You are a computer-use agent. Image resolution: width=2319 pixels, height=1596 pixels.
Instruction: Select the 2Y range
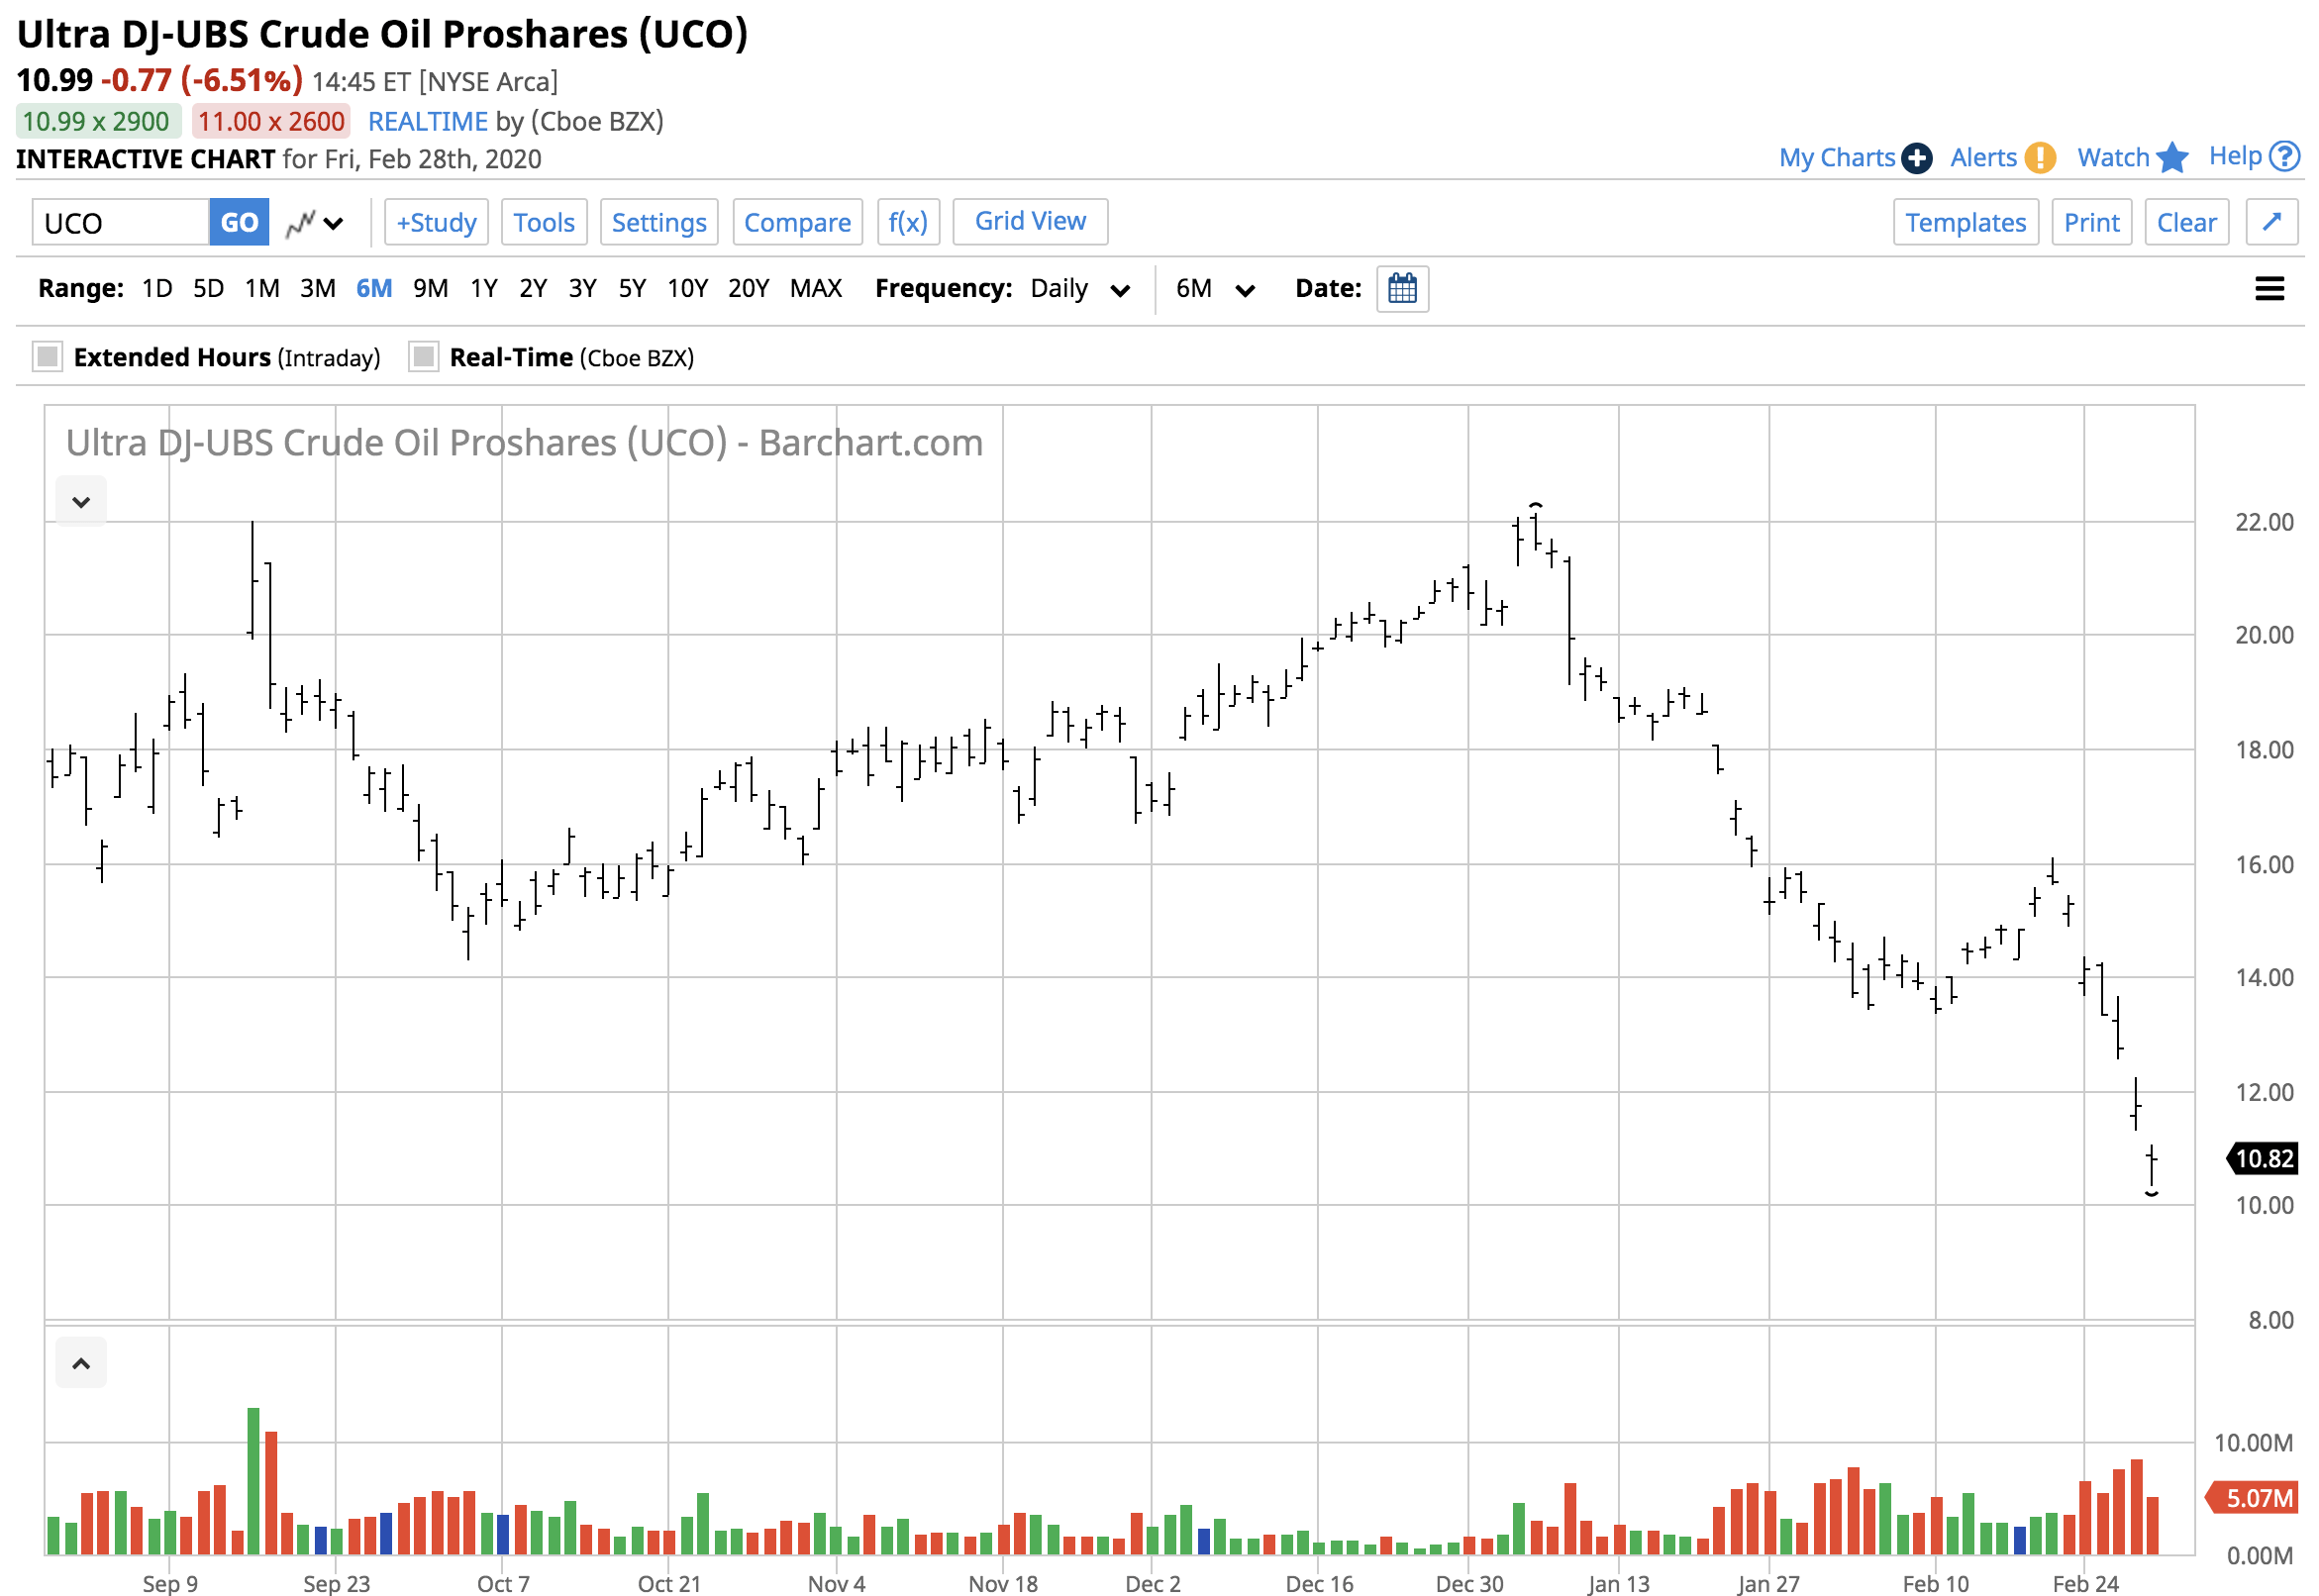pyautogui.click(x=533, y=289)
